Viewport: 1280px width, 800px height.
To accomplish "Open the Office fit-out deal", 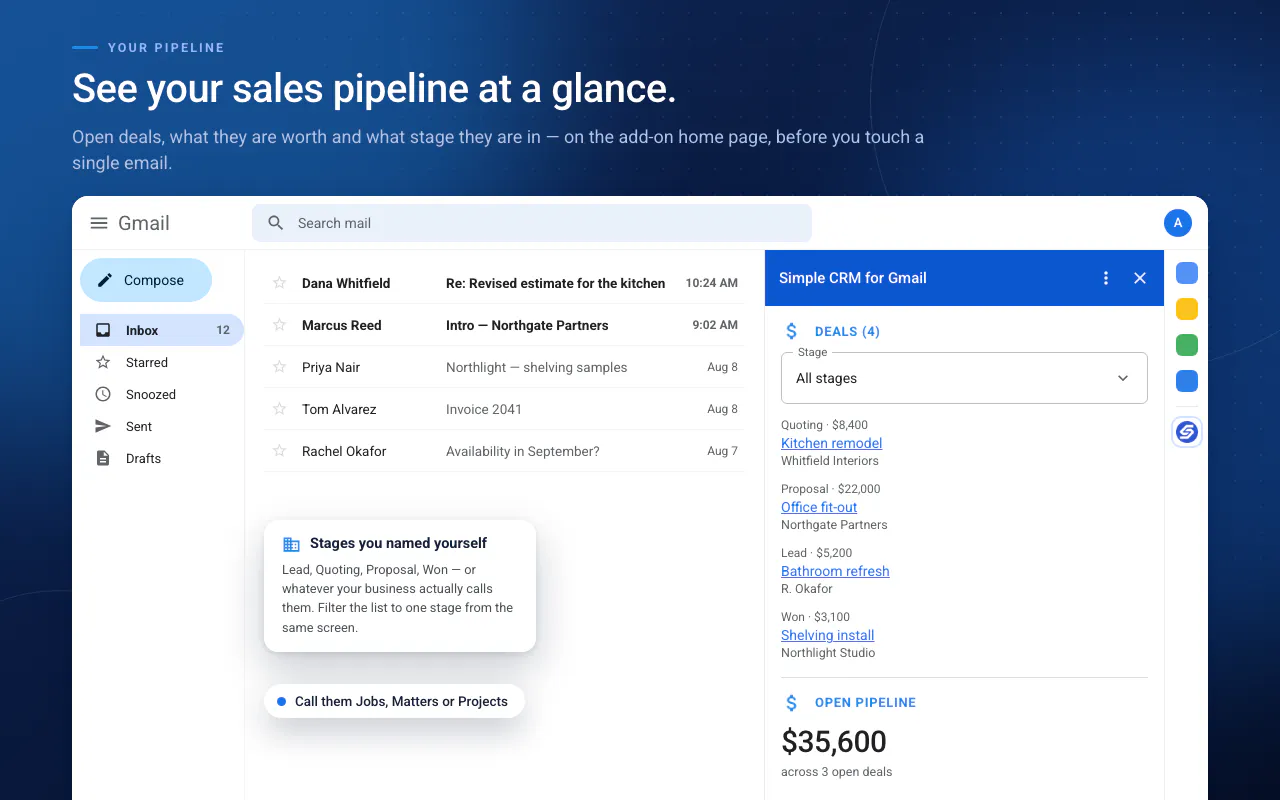I will click(x=819, y=507).
